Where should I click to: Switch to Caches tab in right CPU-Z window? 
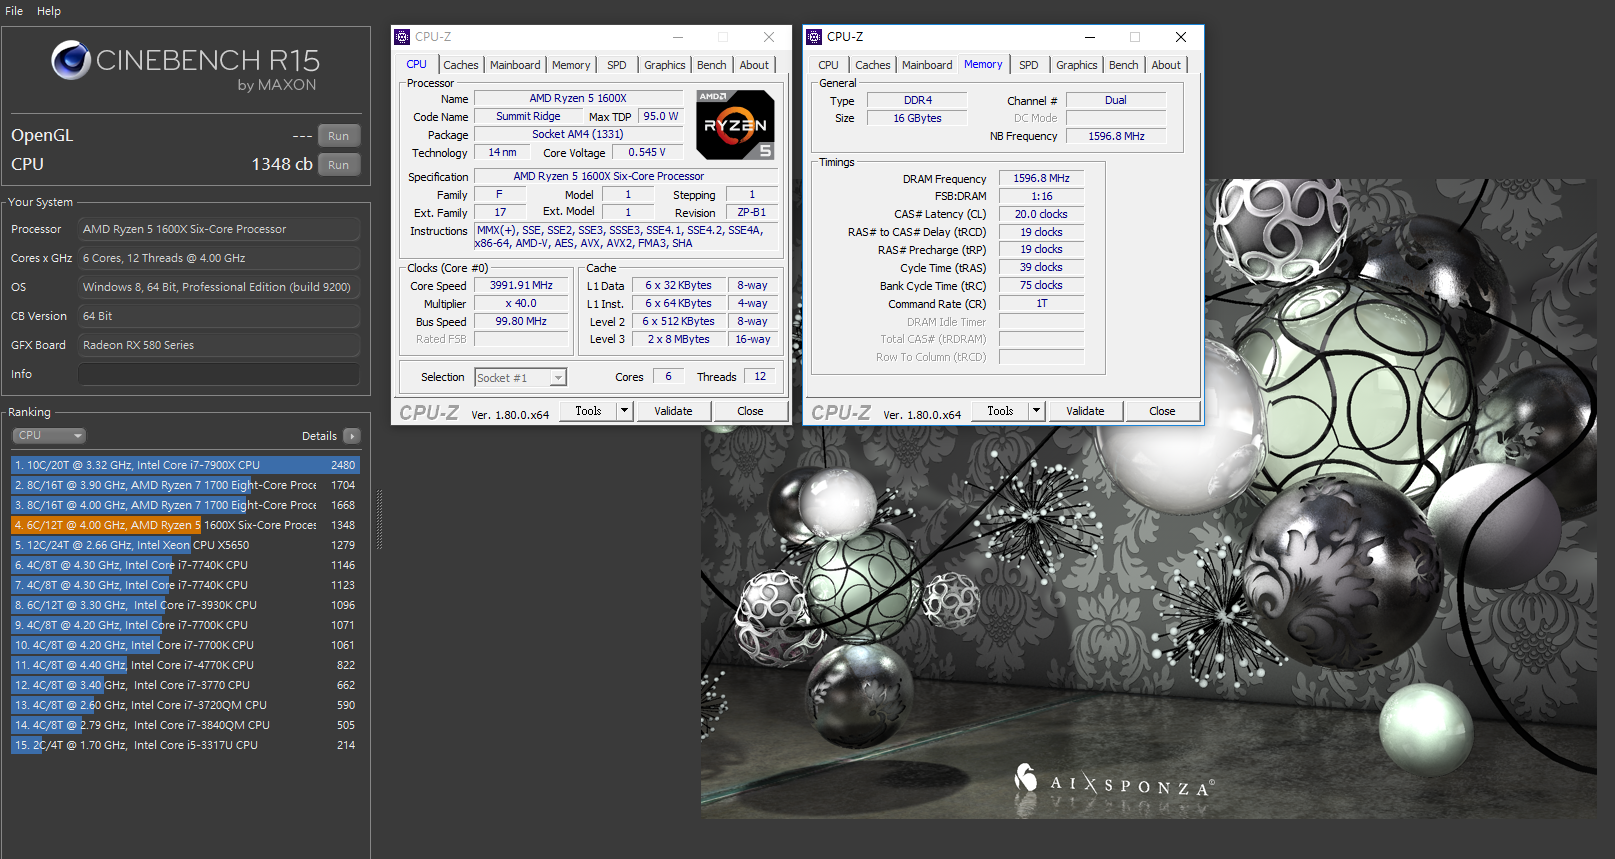tap(873, 65)
